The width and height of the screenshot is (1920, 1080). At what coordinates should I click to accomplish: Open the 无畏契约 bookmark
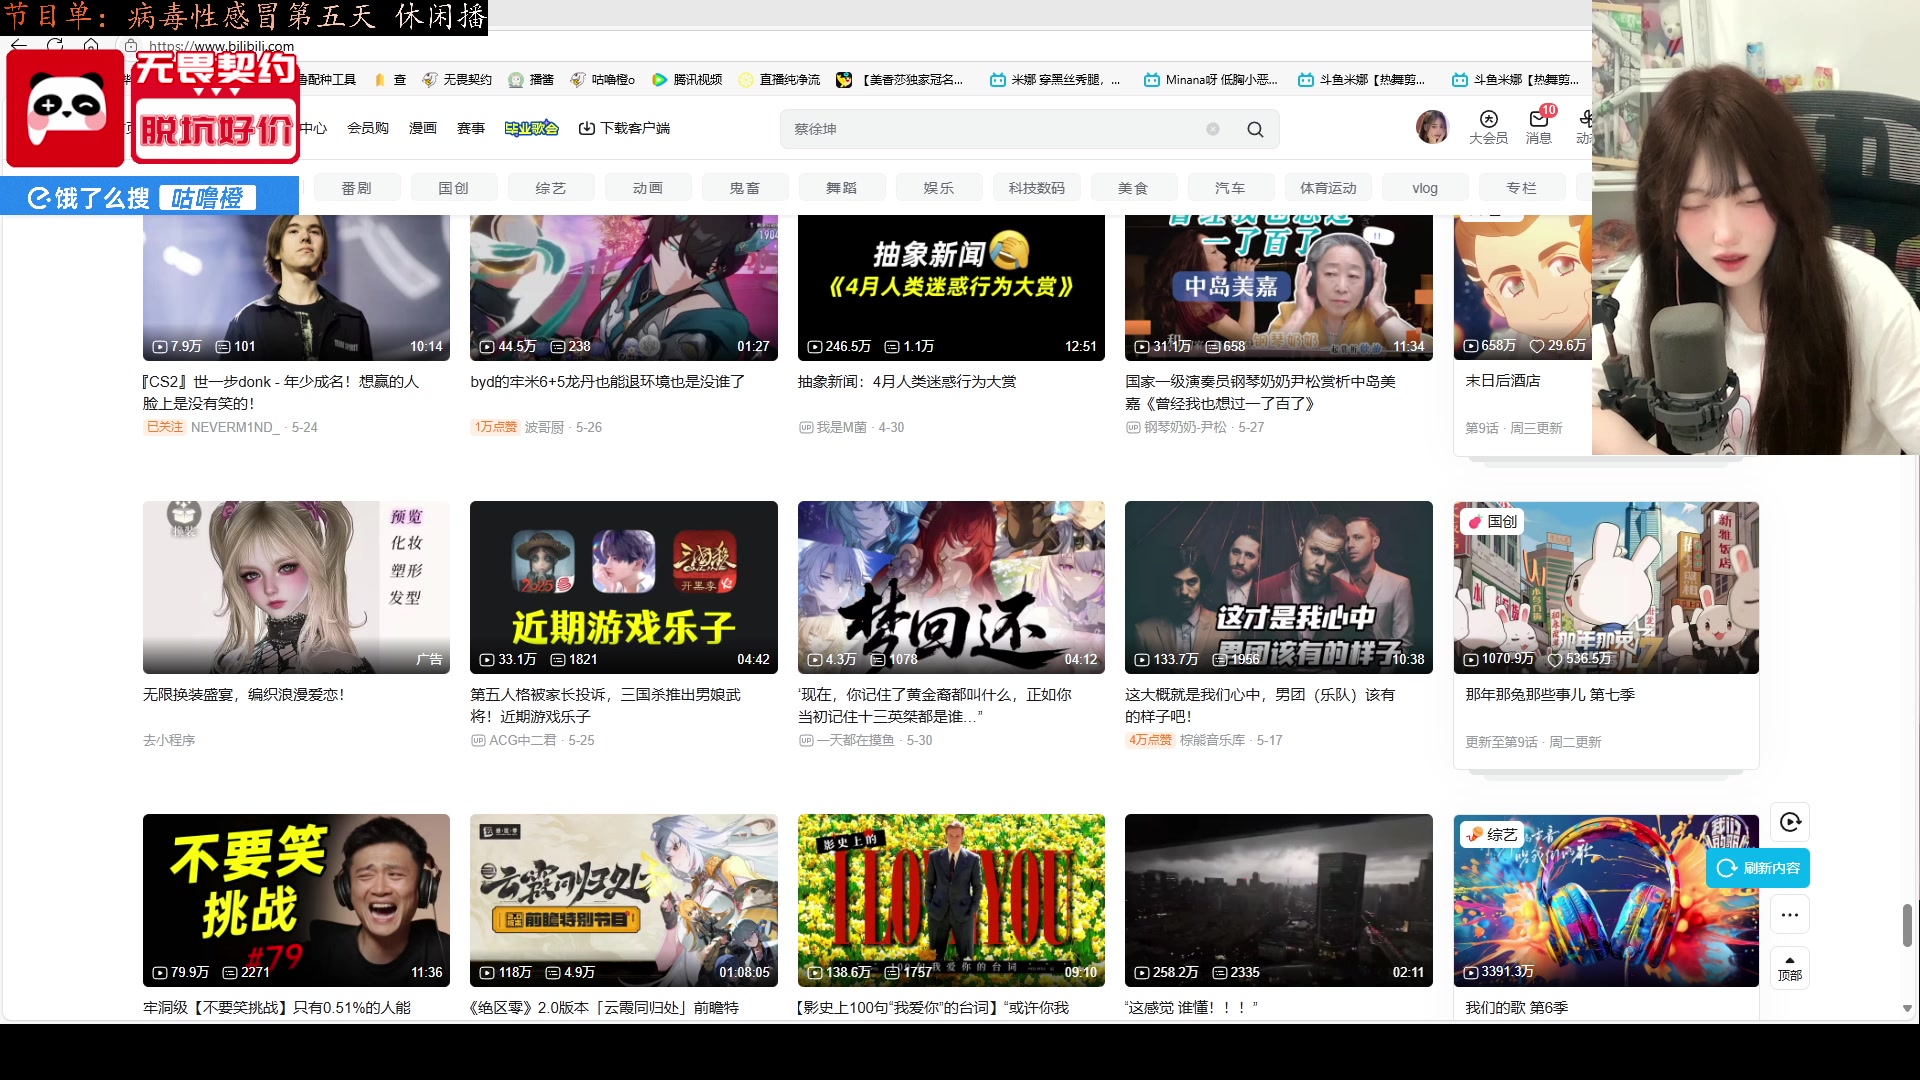pyautogui.click(x=457, y=79)
